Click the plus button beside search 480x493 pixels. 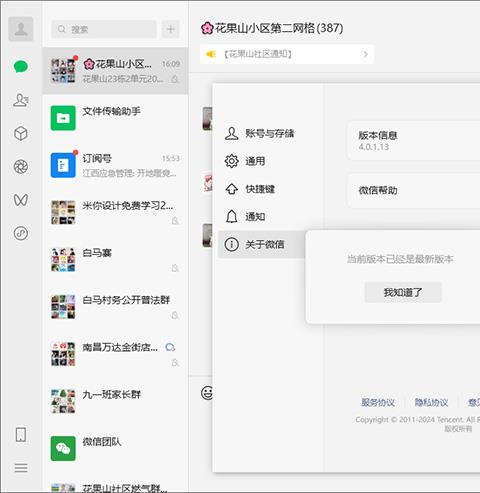pyautogui.click(x=171, y=29)
